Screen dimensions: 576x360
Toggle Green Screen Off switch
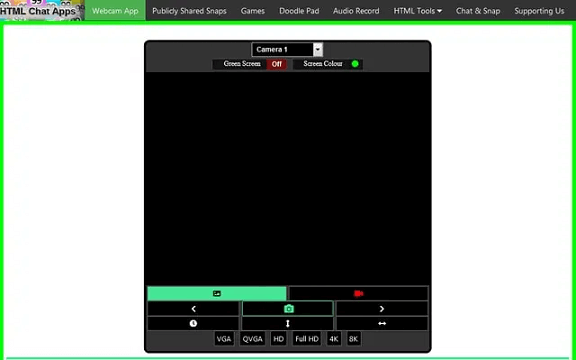[277, 64]
